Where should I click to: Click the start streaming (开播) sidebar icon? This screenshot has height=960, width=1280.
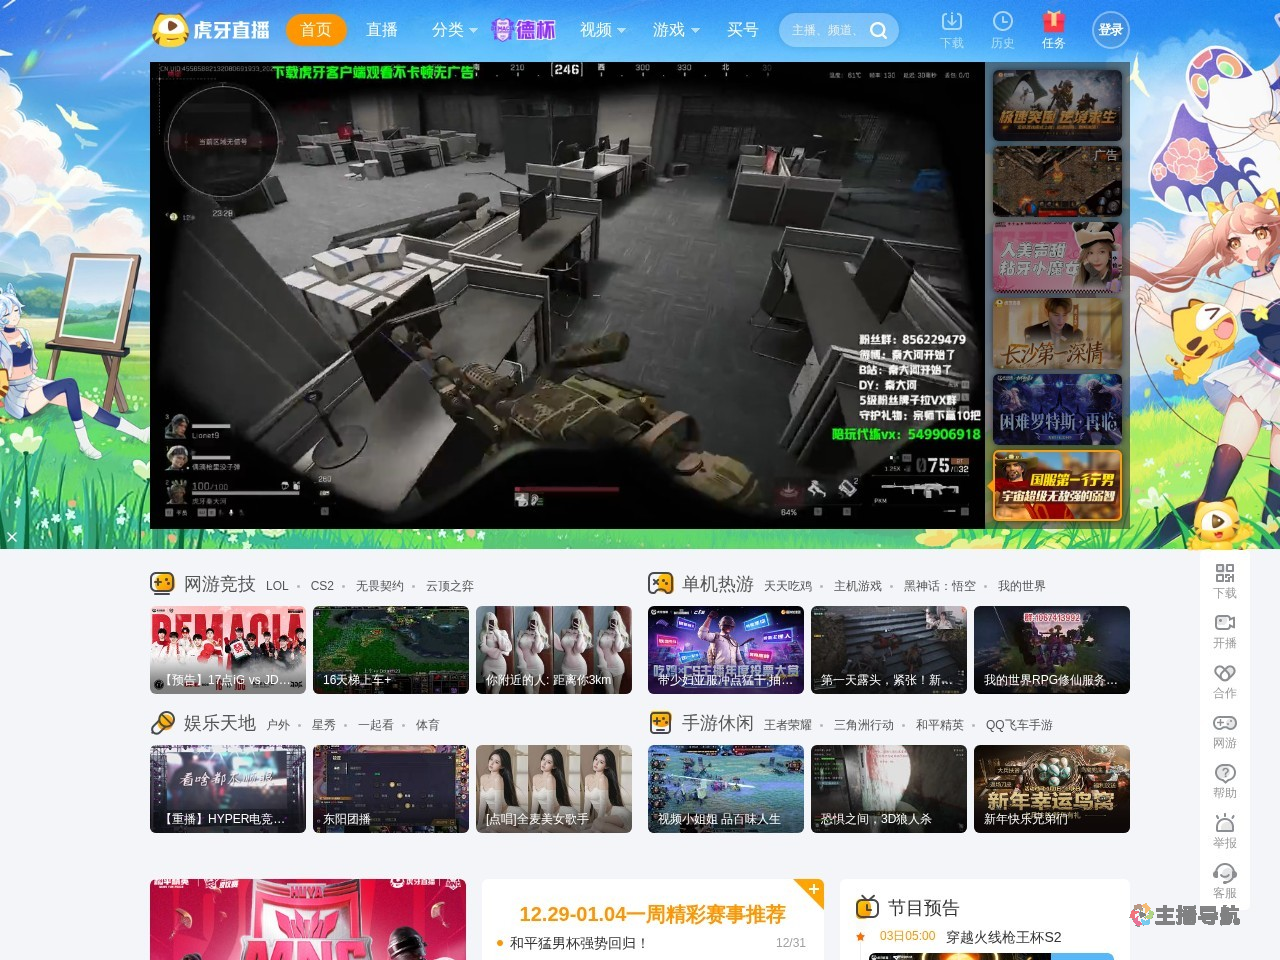[x=1225, y=629]
